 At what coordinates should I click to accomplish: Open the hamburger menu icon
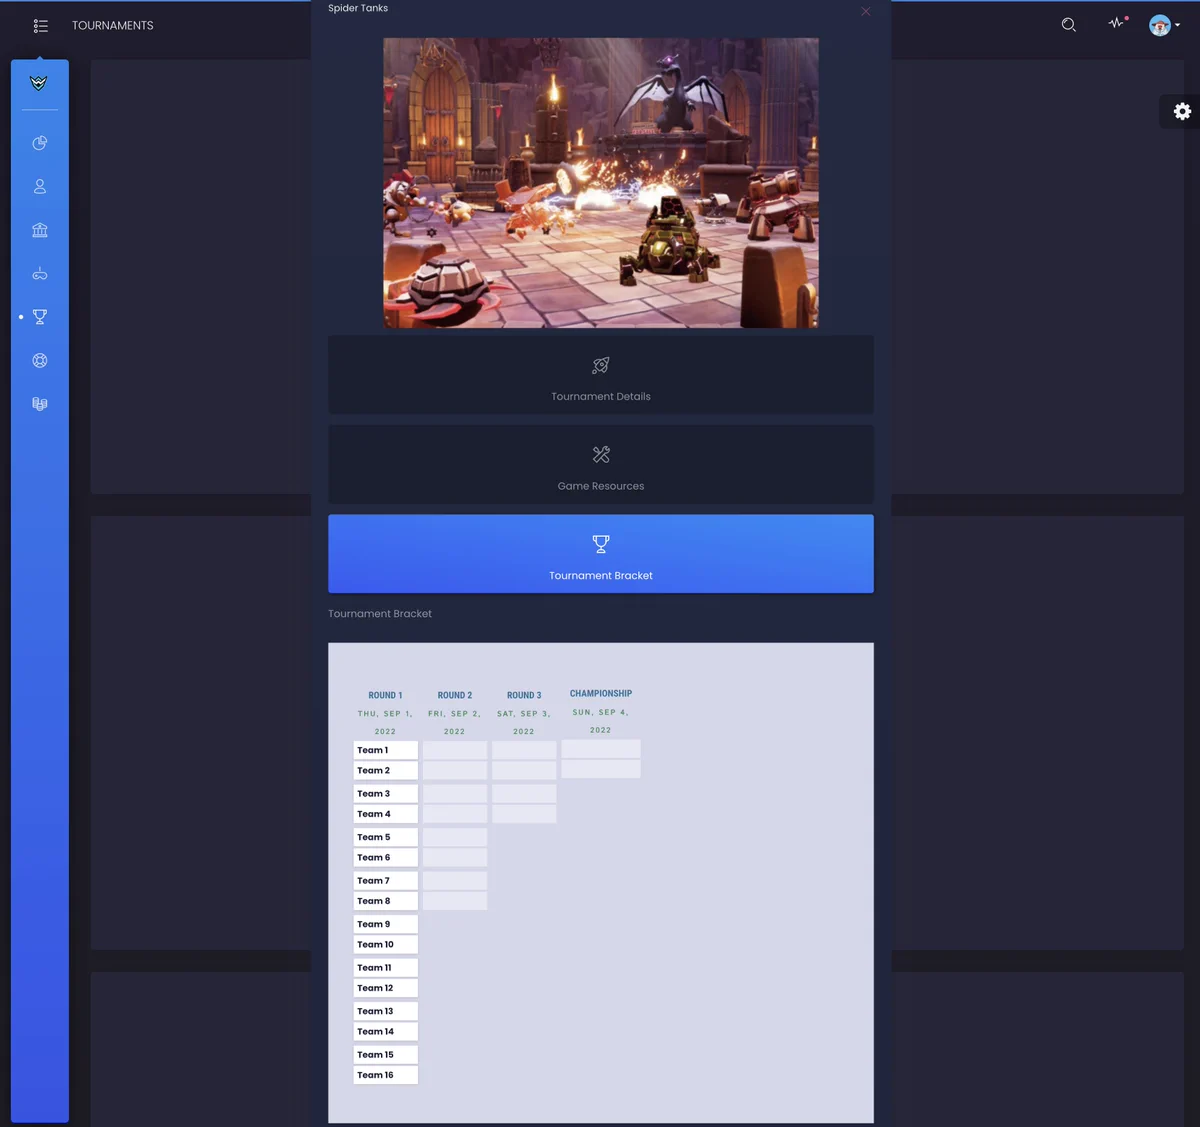coord(41,26)
